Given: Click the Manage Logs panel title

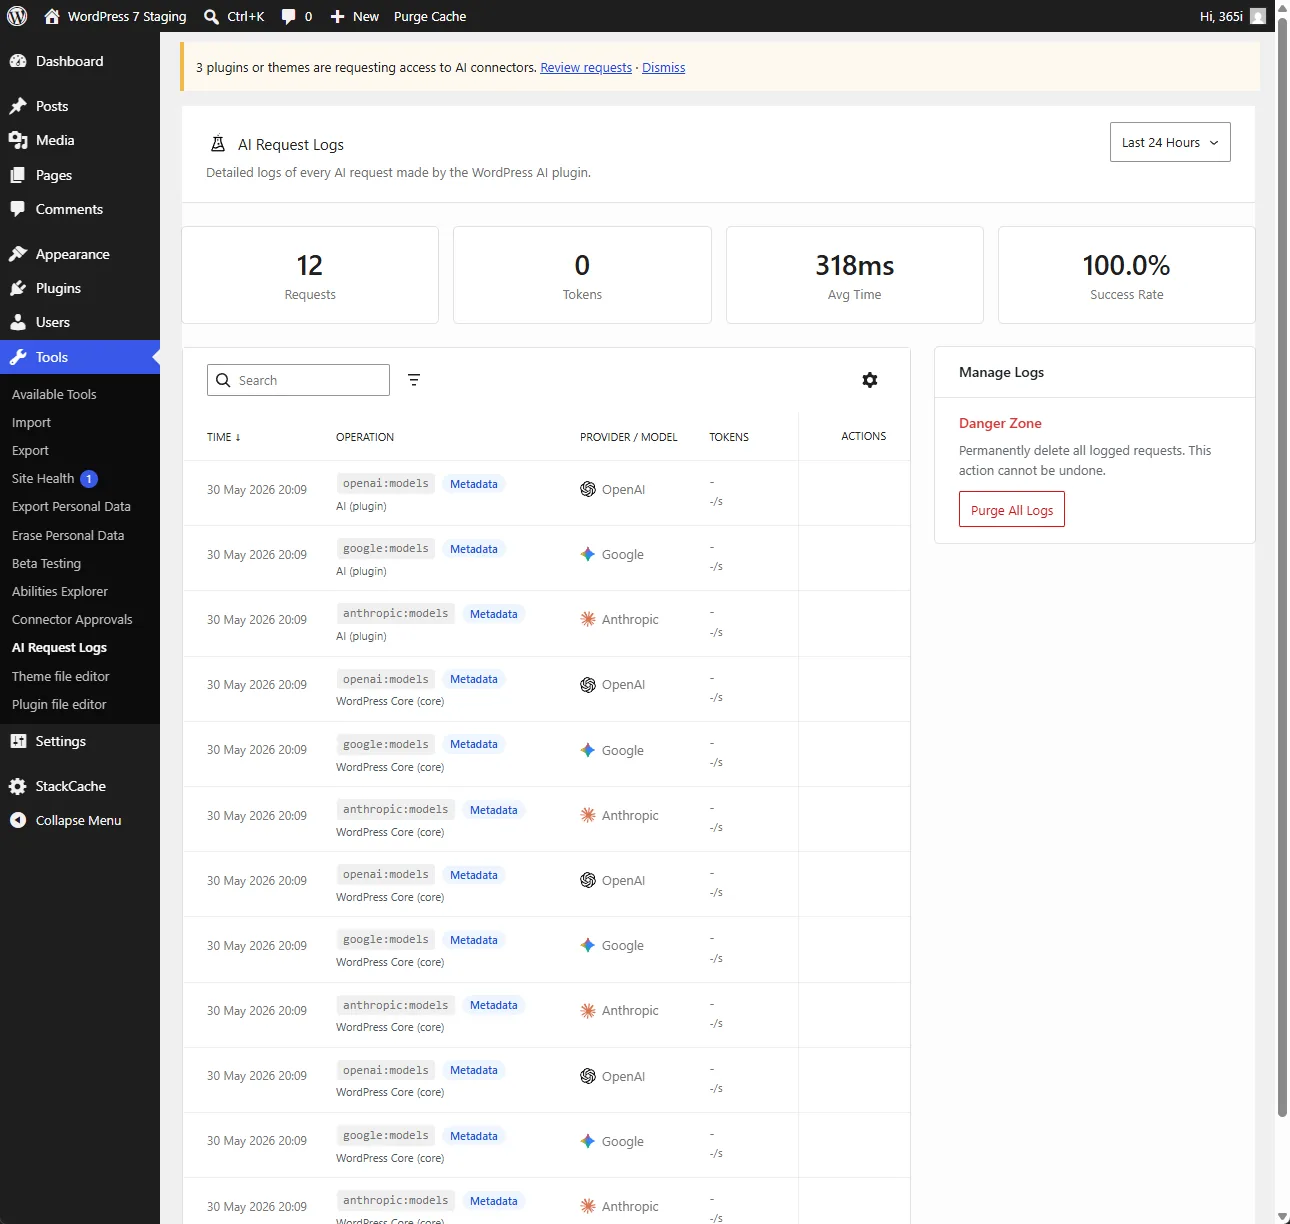Looking at the screenshot, I should [1001, 372].
